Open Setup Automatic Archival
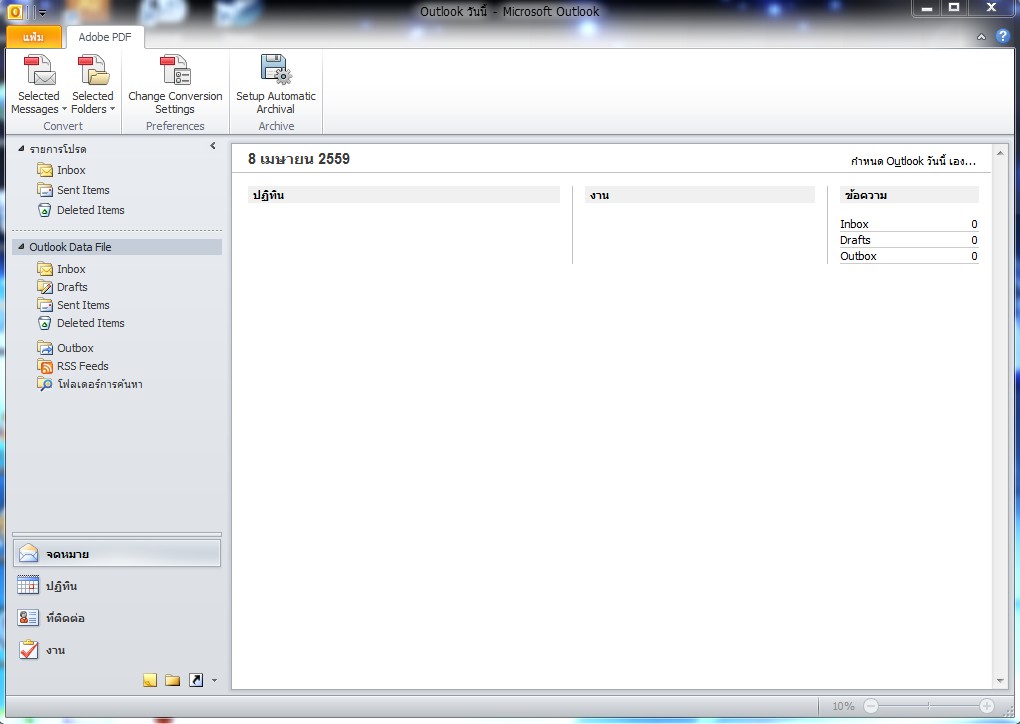This screenshot has width=1020, height=724. 276,85
